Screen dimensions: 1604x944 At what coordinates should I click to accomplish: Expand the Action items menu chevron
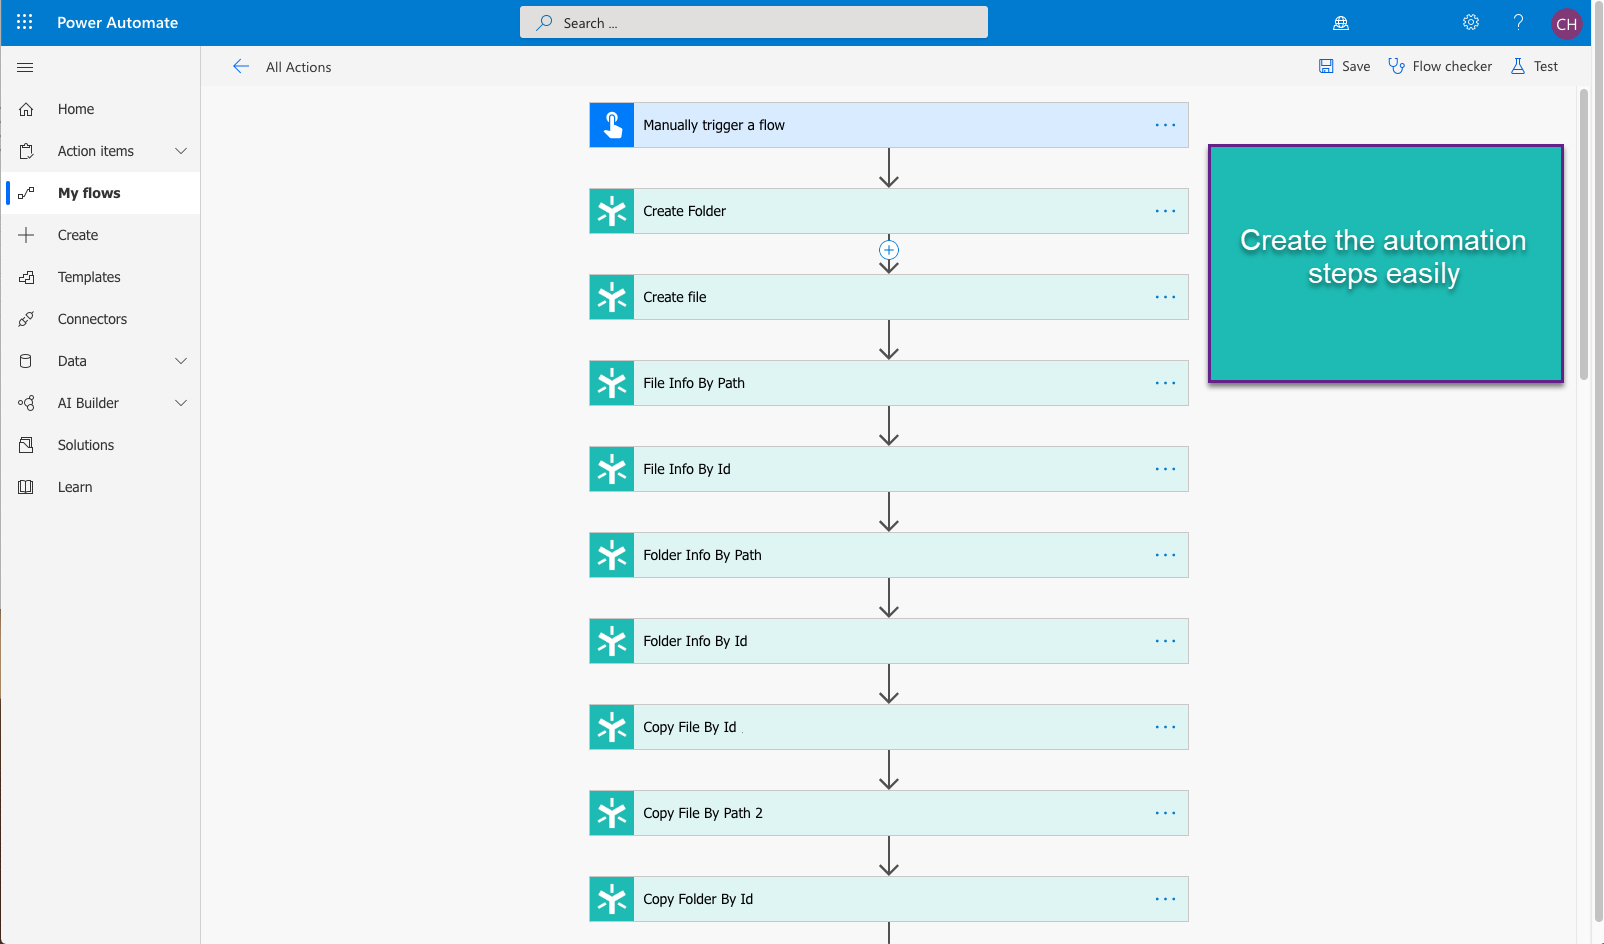181,151
